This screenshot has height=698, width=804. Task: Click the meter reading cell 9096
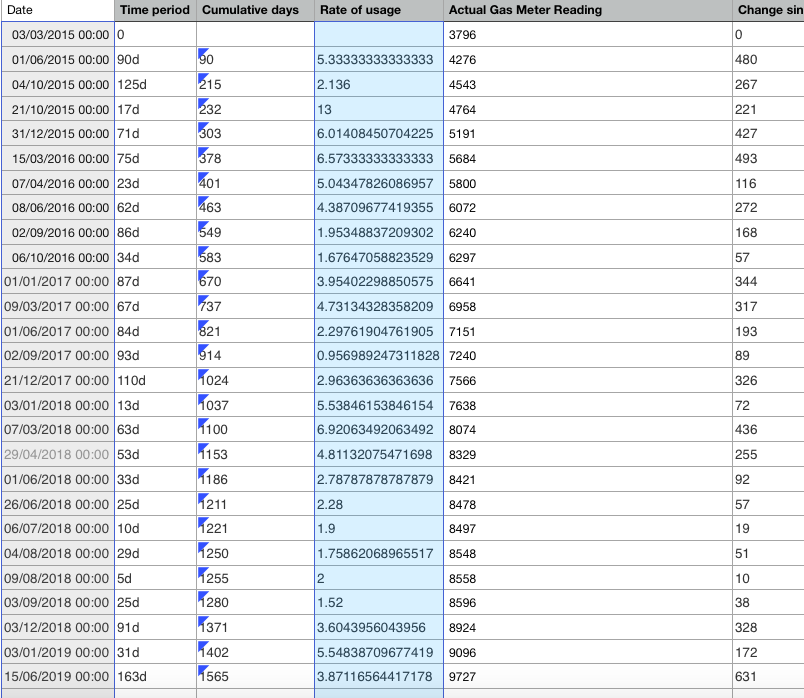(x=588, y=652)
